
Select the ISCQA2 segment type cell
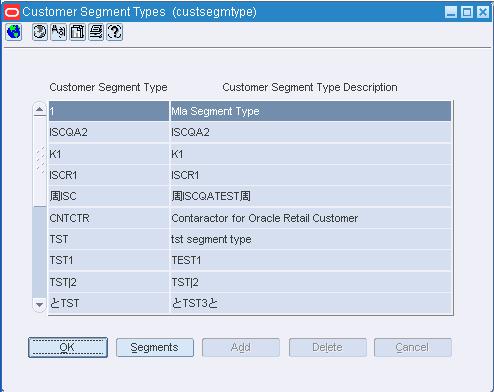coord(109,132)
